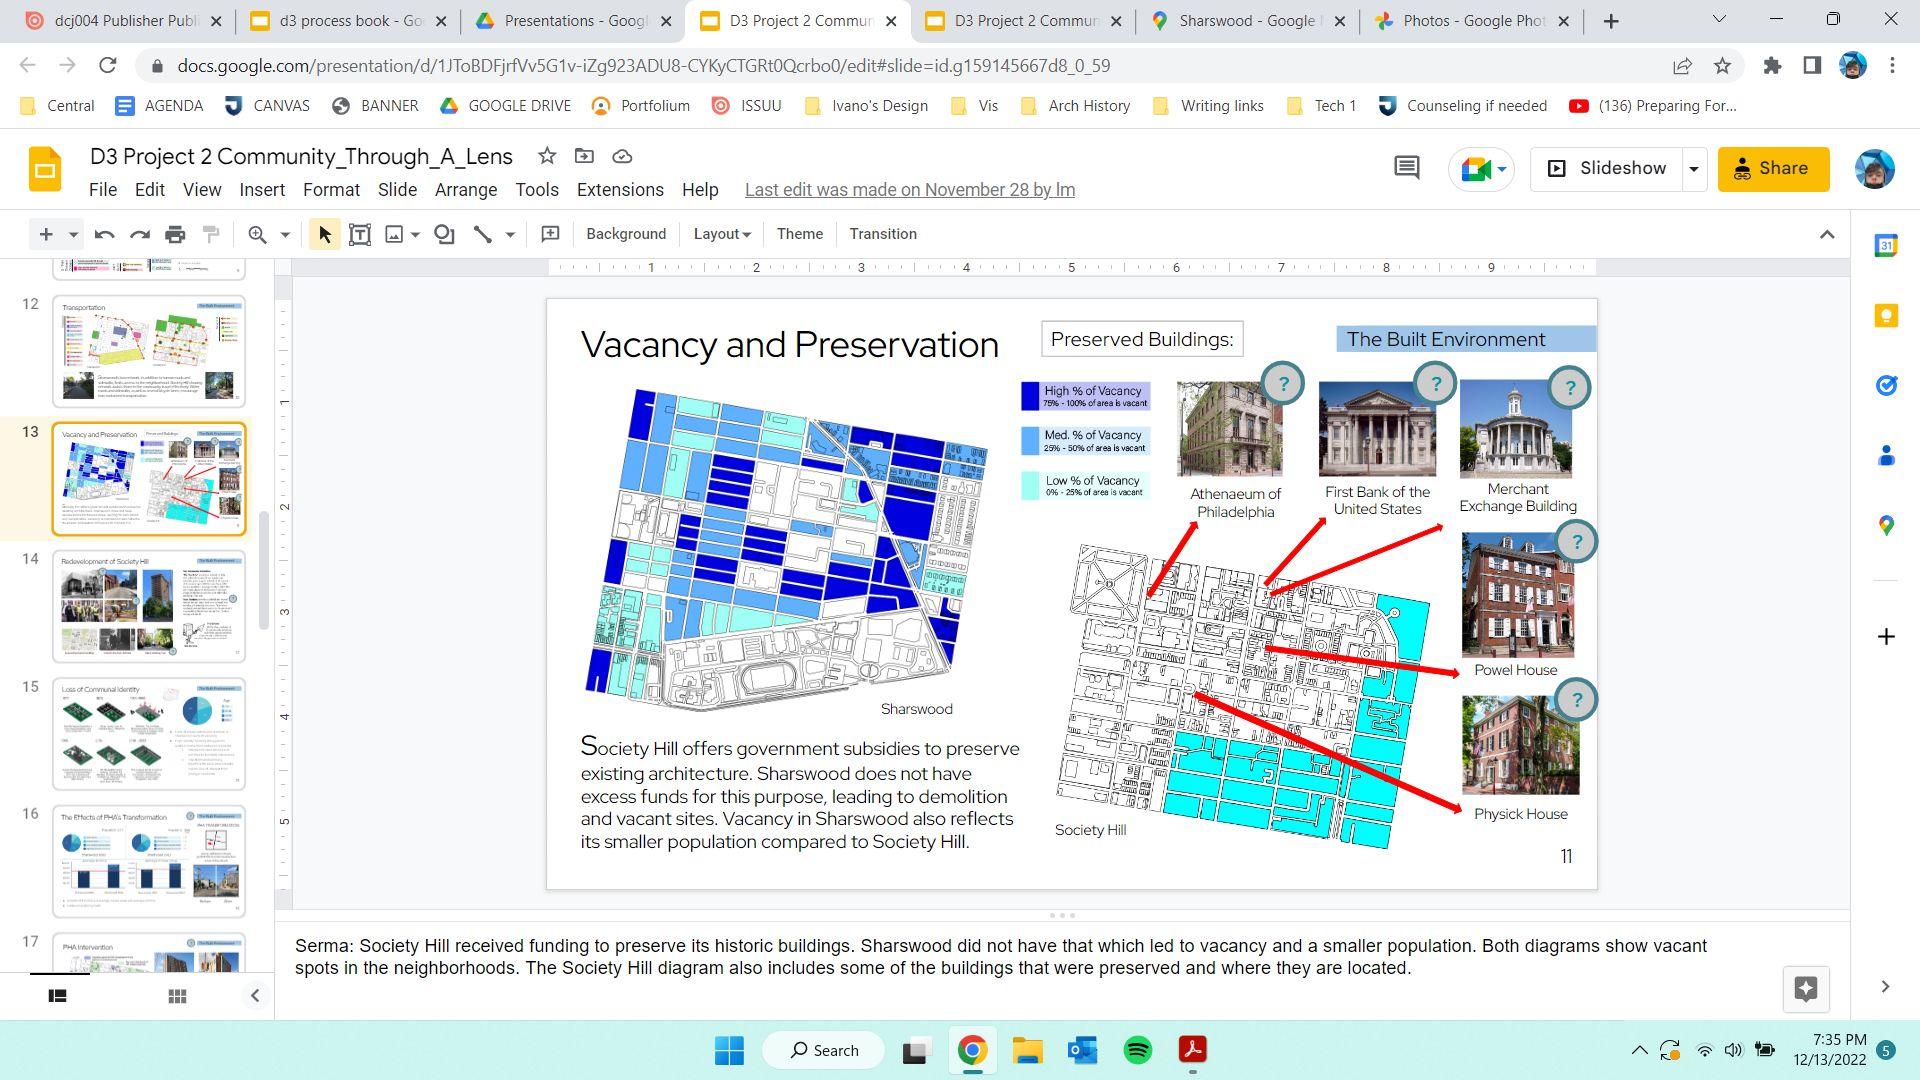The width and height of the screenshot is (1920, 1080).
Task: Open the Arrange menu
Action: pyautogui.click(x=465, y=190)
